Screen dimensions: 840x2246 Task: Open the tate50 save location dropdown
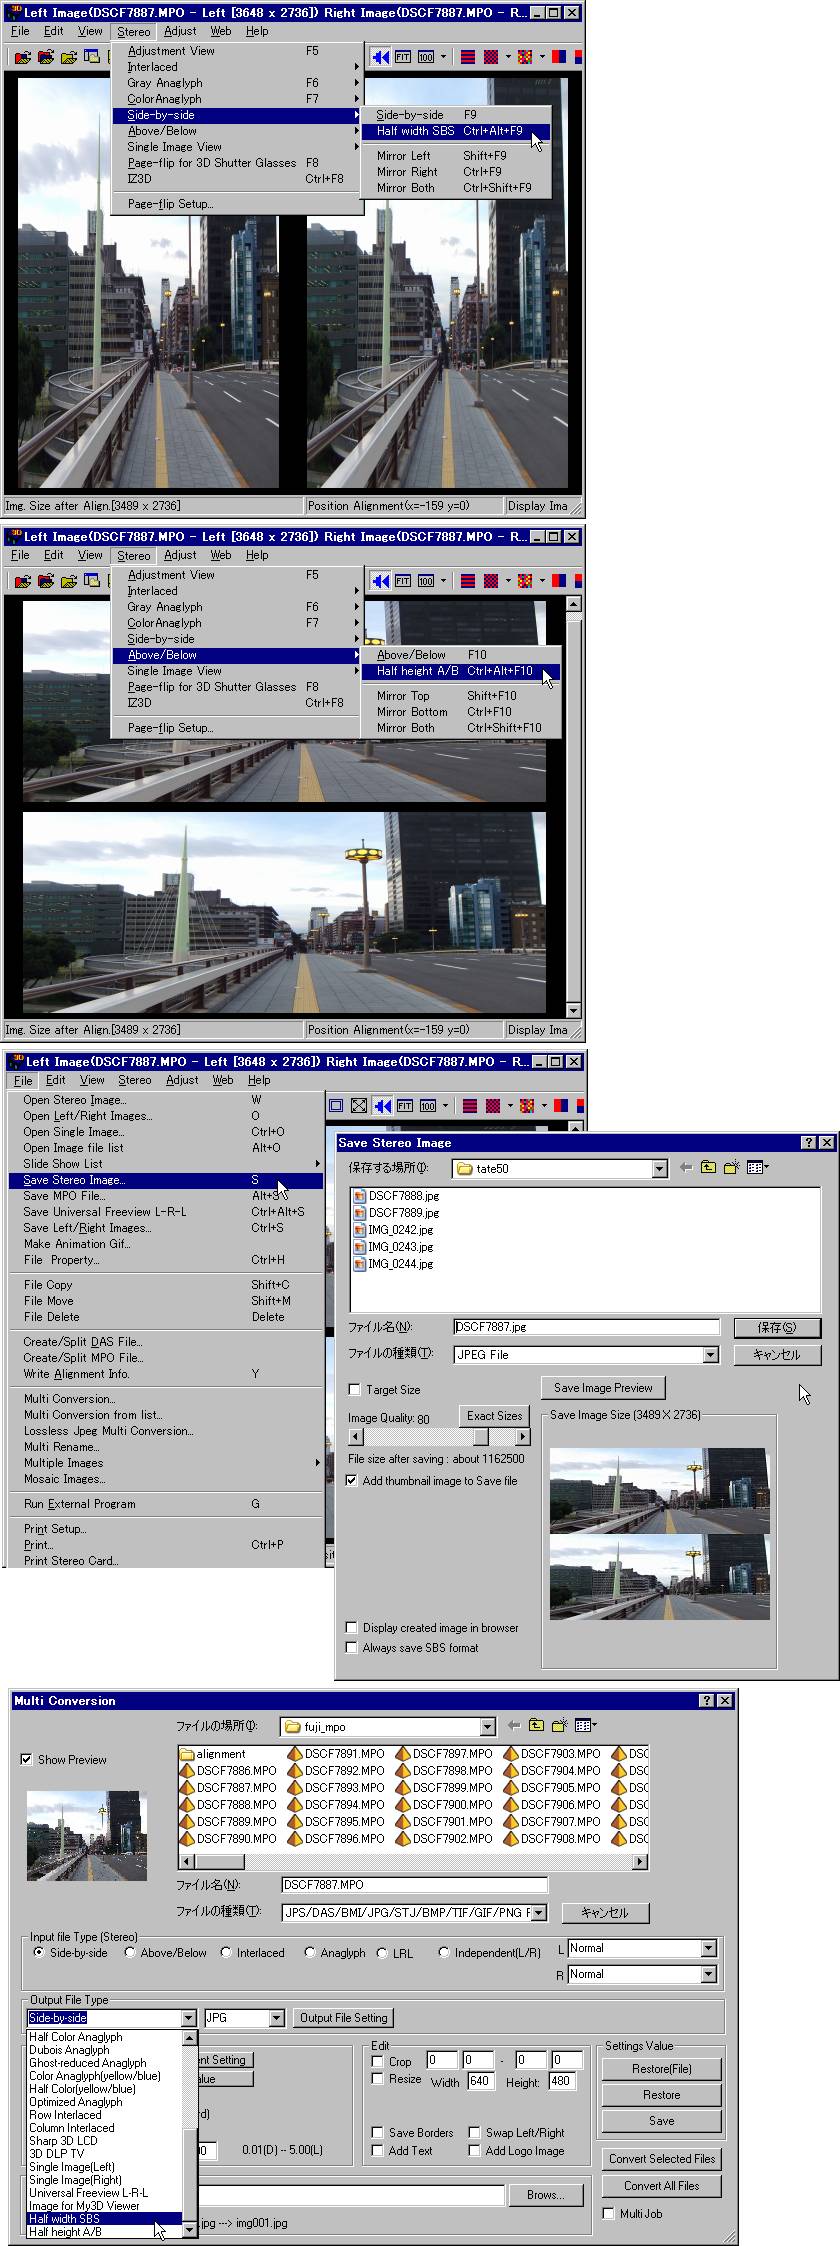(x=659, y=1169)
